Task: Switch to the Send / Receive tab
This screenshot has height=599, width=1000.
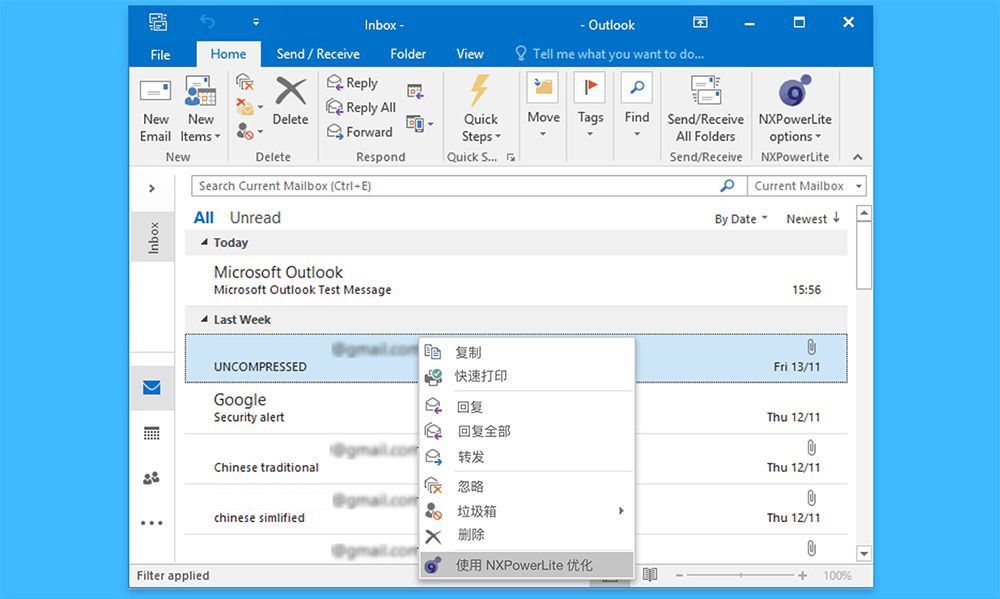Action: coord(318,54)
